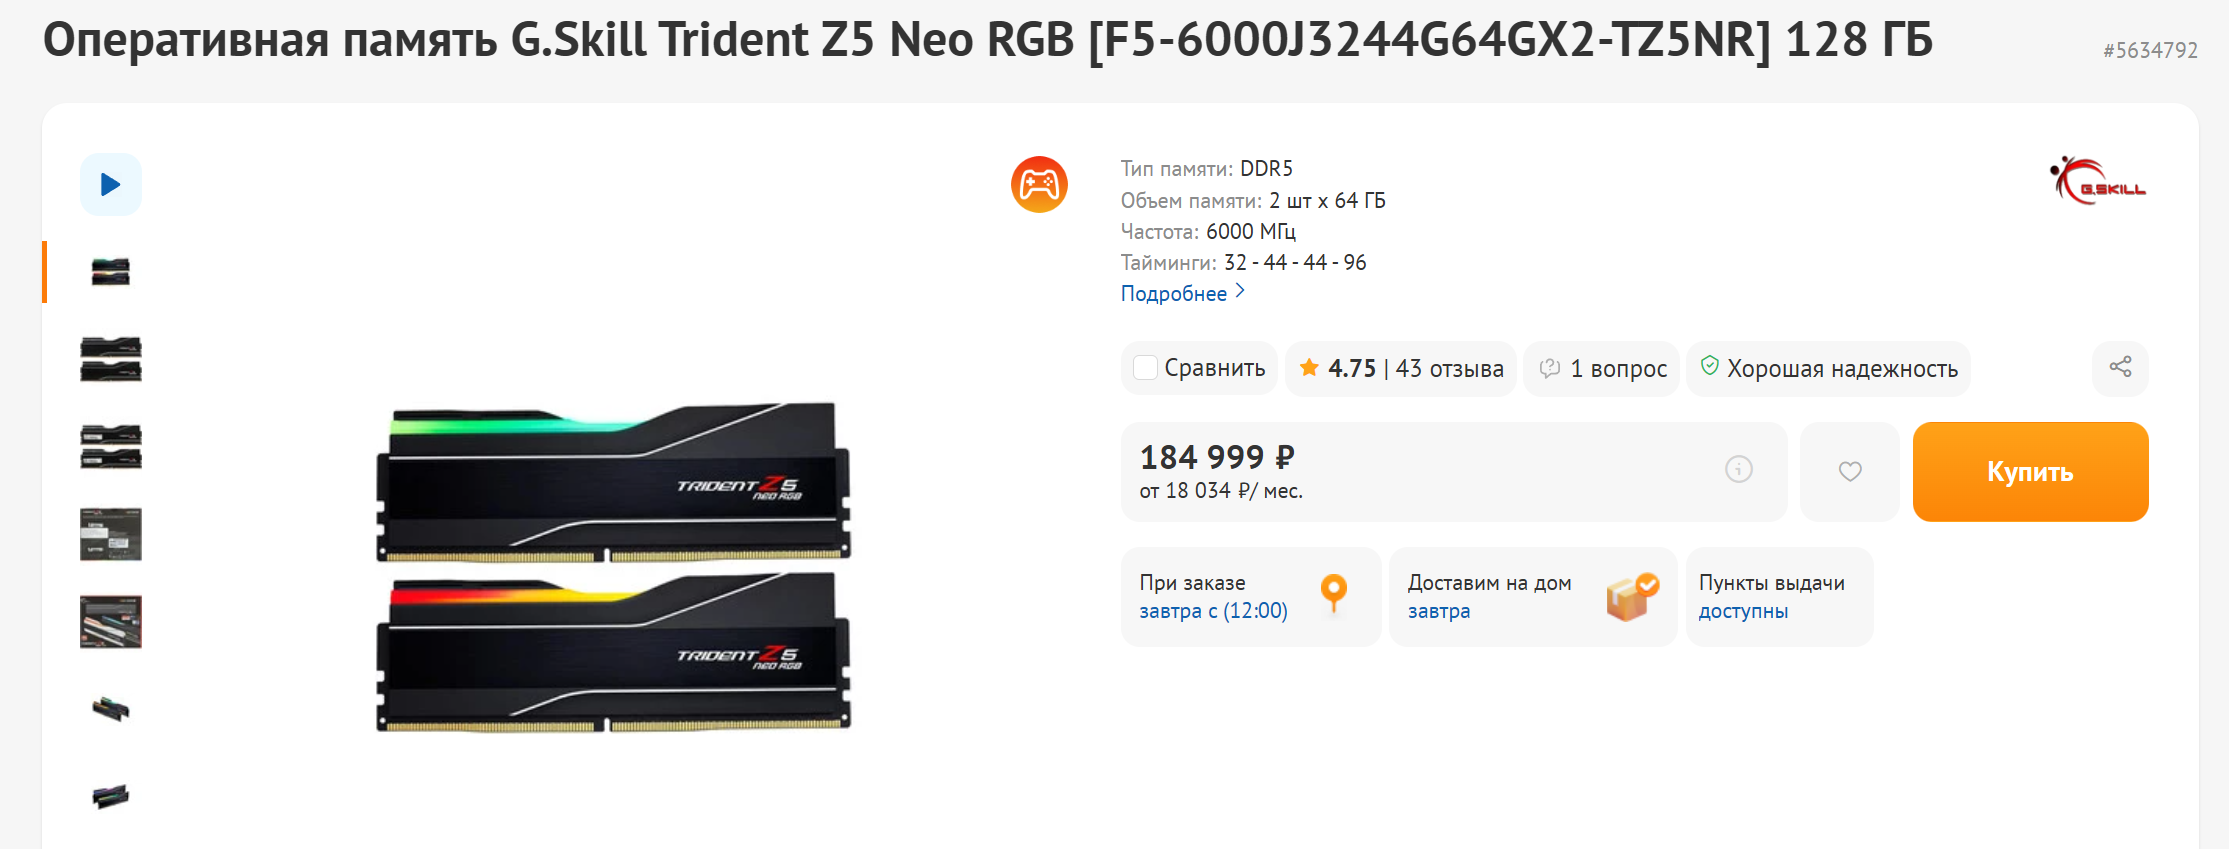
Task: Open the 43 отзыва reviews
Action: (x=1449, y=369)
